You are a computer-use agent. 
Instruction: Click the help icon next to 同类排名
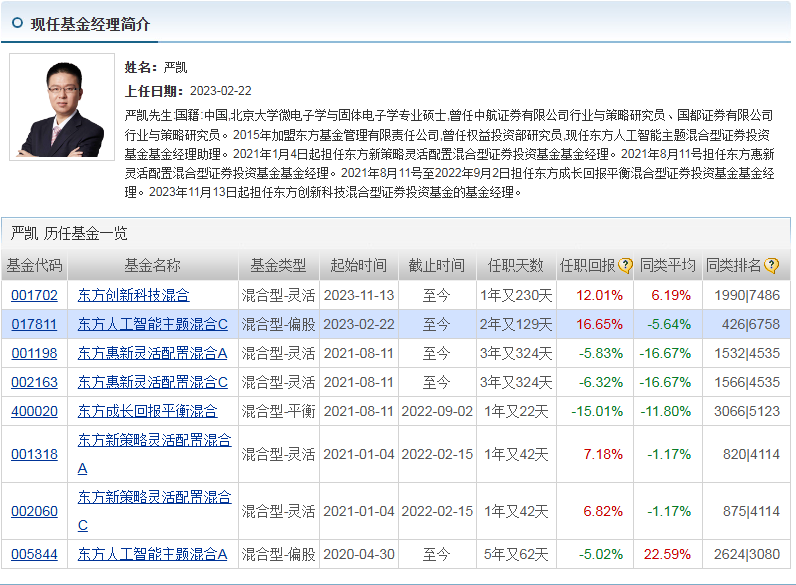click(771, 265)
